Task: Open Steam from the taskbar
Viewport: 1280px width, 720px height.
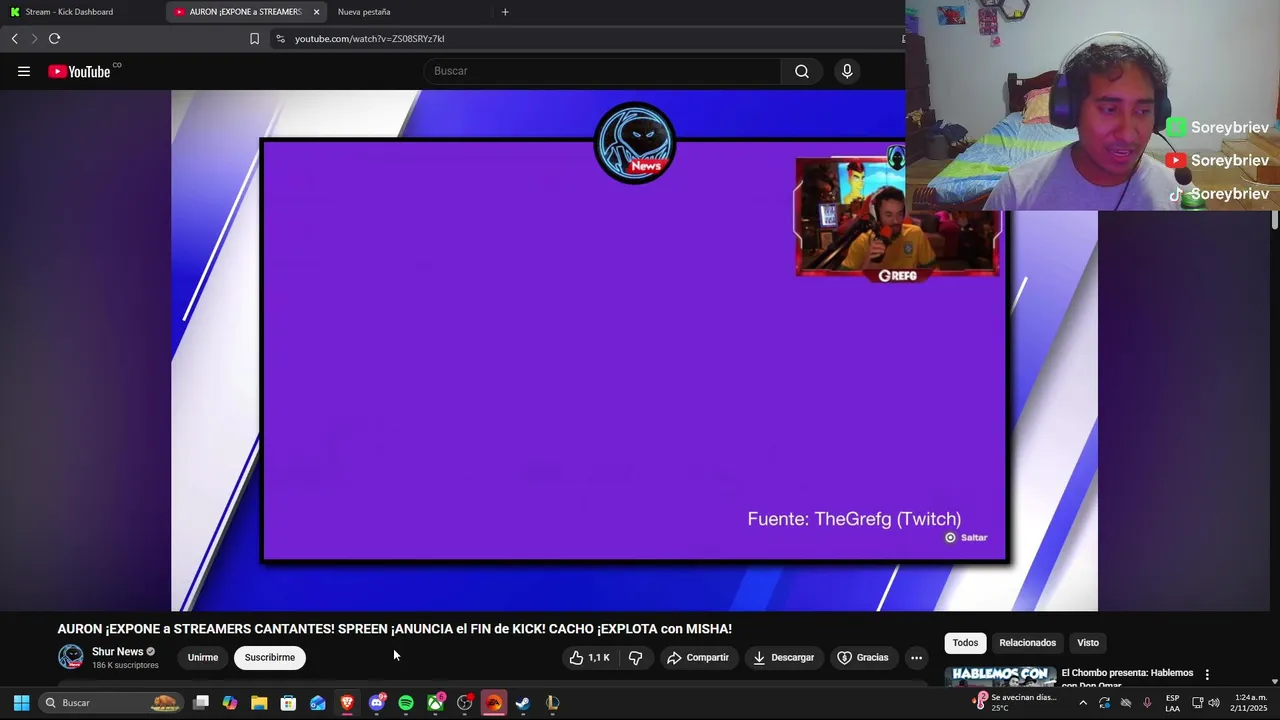Action: pyautogui.click(x=523, y=702)
